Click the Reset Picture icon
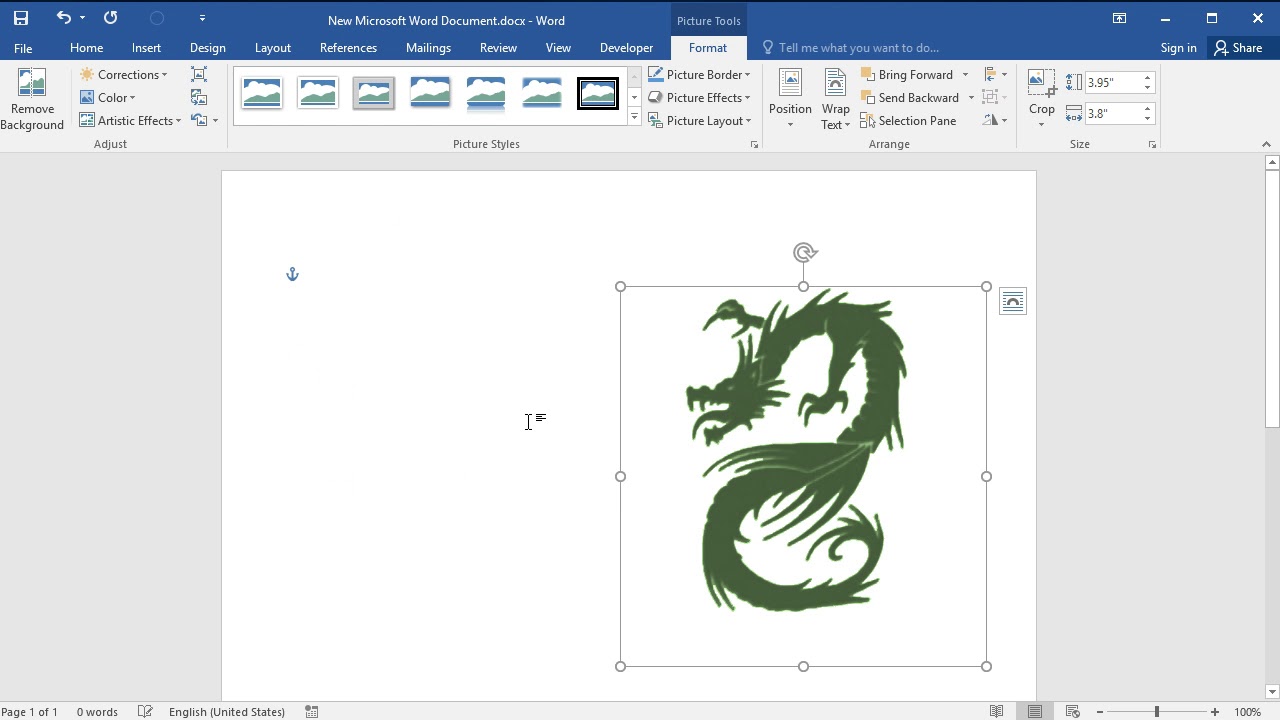The image size is (1280, 720). [x=199, y=120]
